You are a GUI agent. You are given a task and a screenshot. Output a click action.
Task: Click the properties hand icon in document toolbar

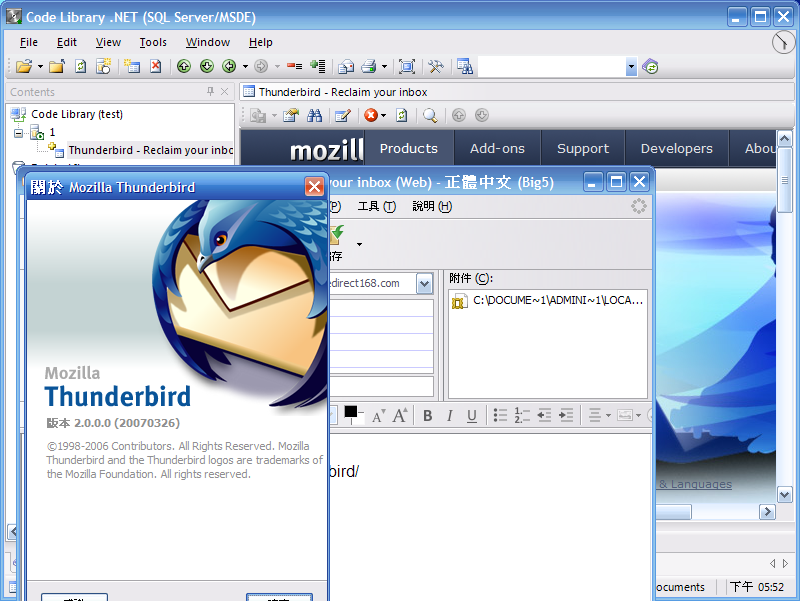[x=291, y=115]
